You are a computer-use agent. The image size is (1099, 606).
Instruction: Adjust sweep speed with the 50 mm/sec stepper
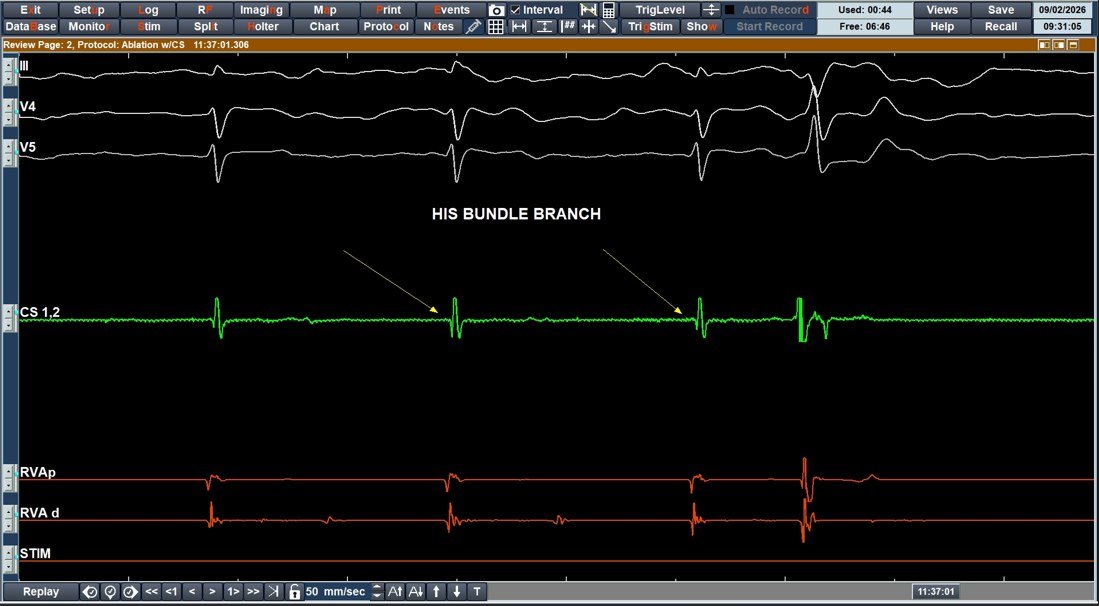click(x=377, y=592)
